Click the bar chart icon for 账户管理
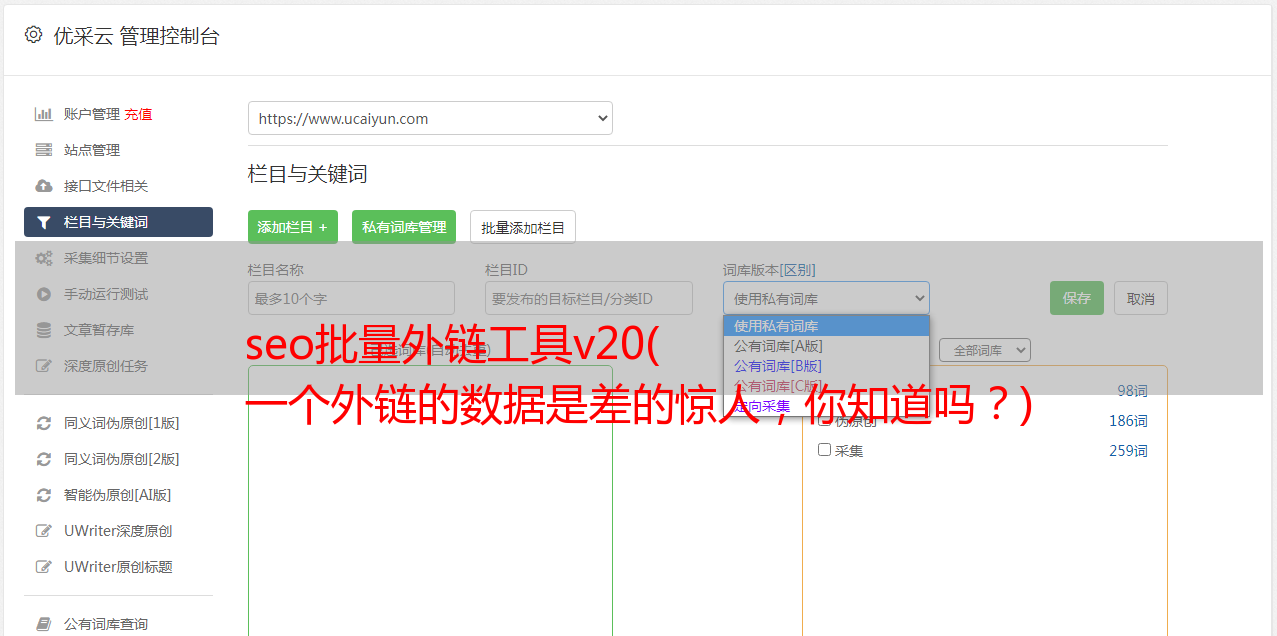The image size is (1277, 636). click(x=44, y=114)
